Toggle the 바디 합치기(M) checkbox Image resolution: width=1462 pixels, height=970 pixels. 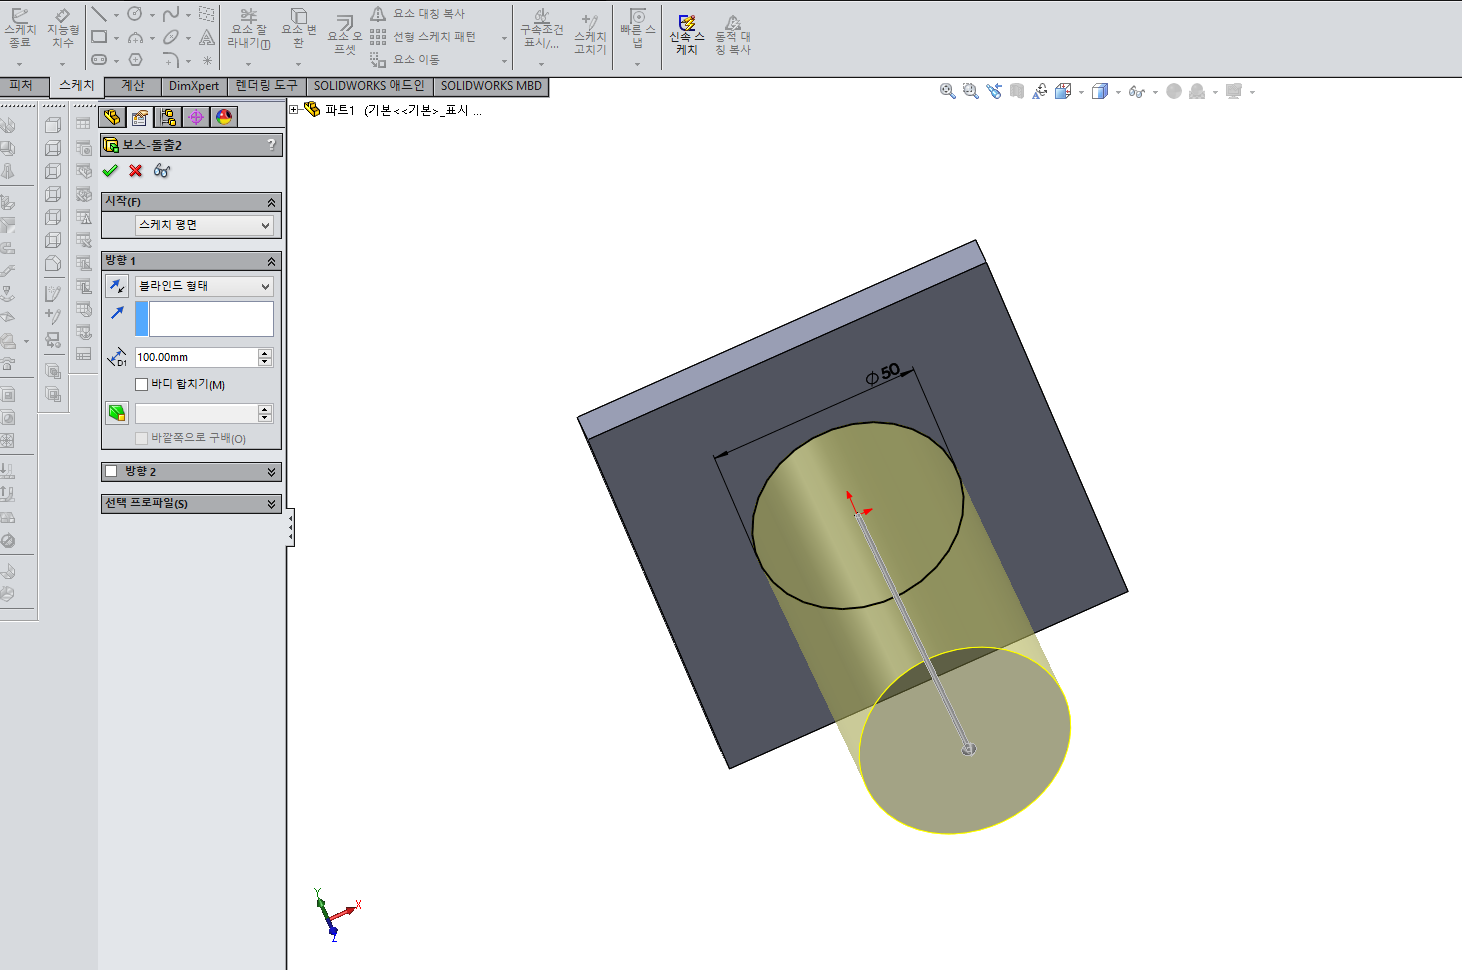pyautogui.click(x=142, y=384)
